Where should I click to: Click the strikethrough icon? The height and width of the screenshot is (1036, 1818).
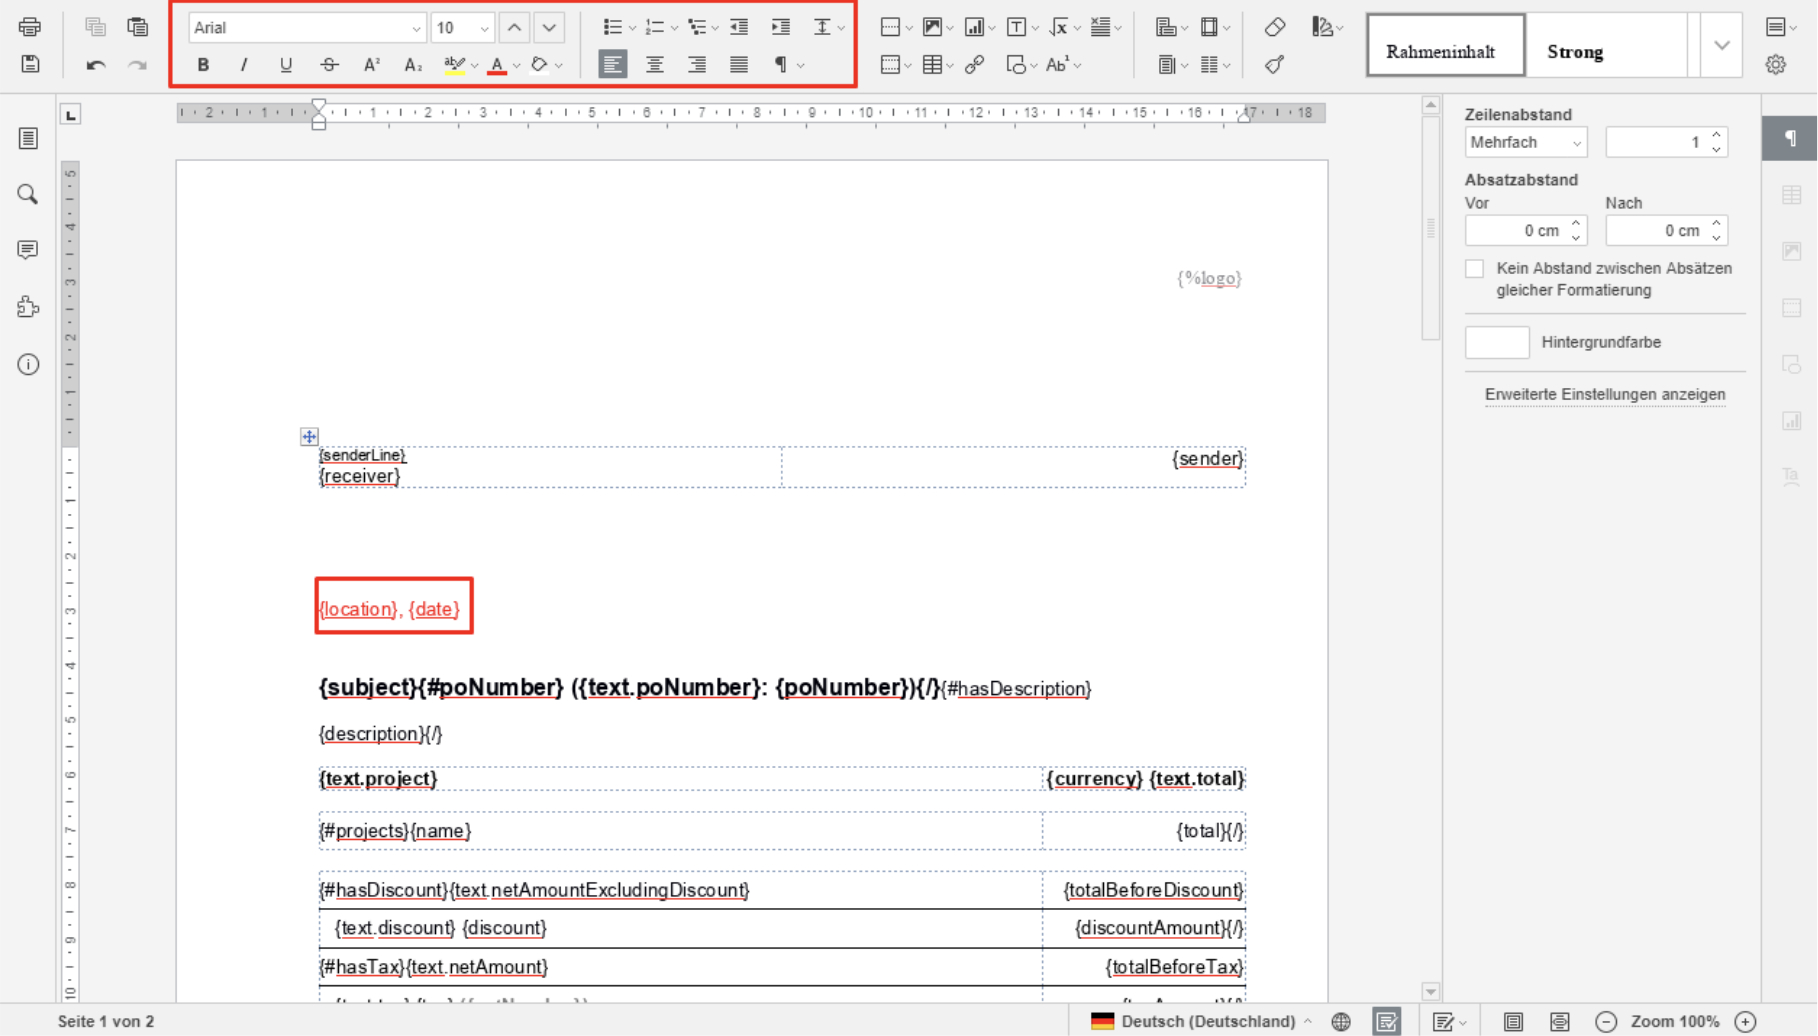pos(329,65)
